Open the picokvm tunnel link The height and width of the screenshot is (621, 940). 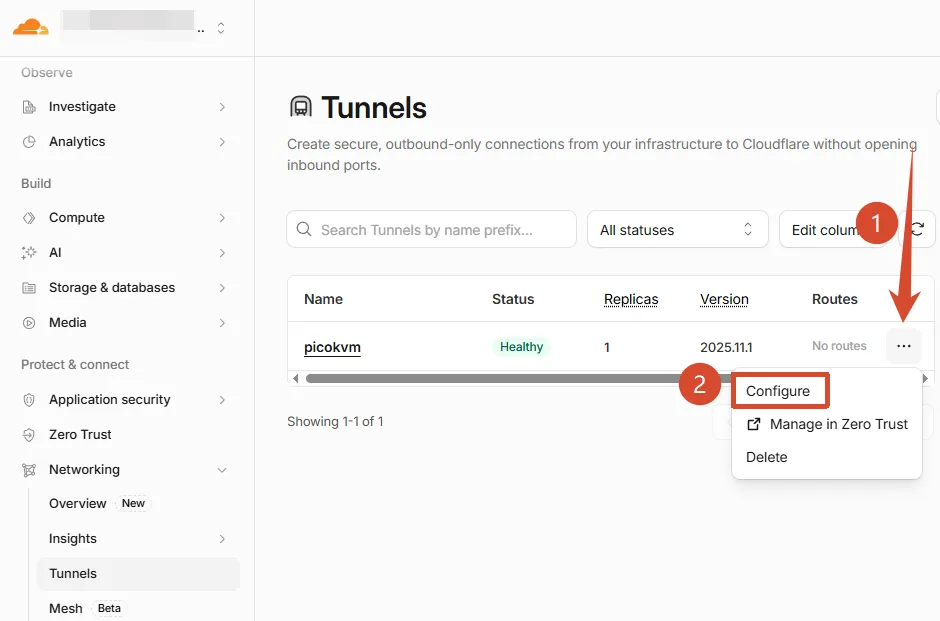[332, 347]
